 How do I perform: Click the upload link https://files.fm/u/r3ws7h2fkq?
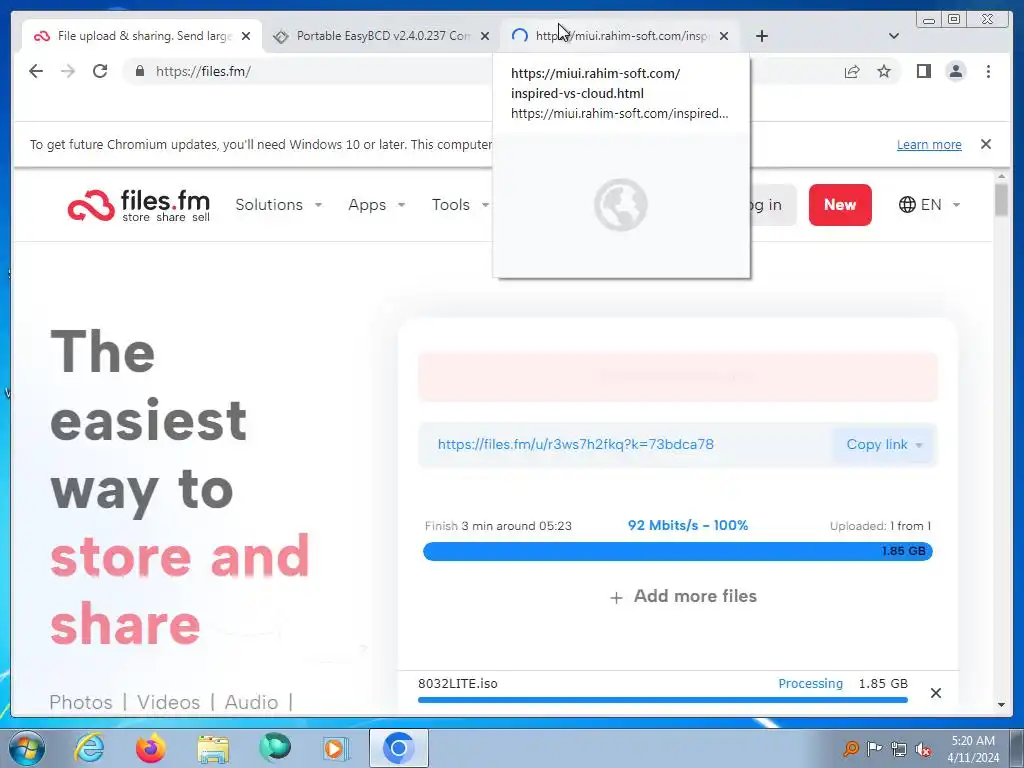[575, 444]
